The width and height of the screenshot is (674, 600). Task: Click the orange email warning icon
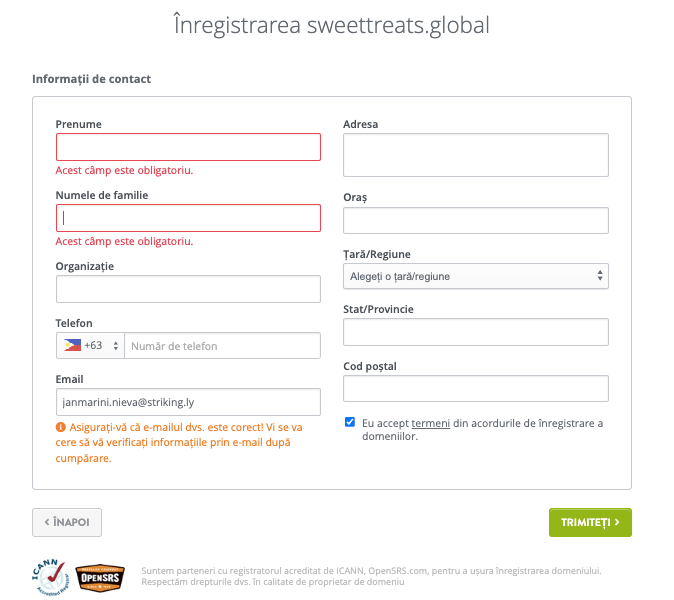61,427
